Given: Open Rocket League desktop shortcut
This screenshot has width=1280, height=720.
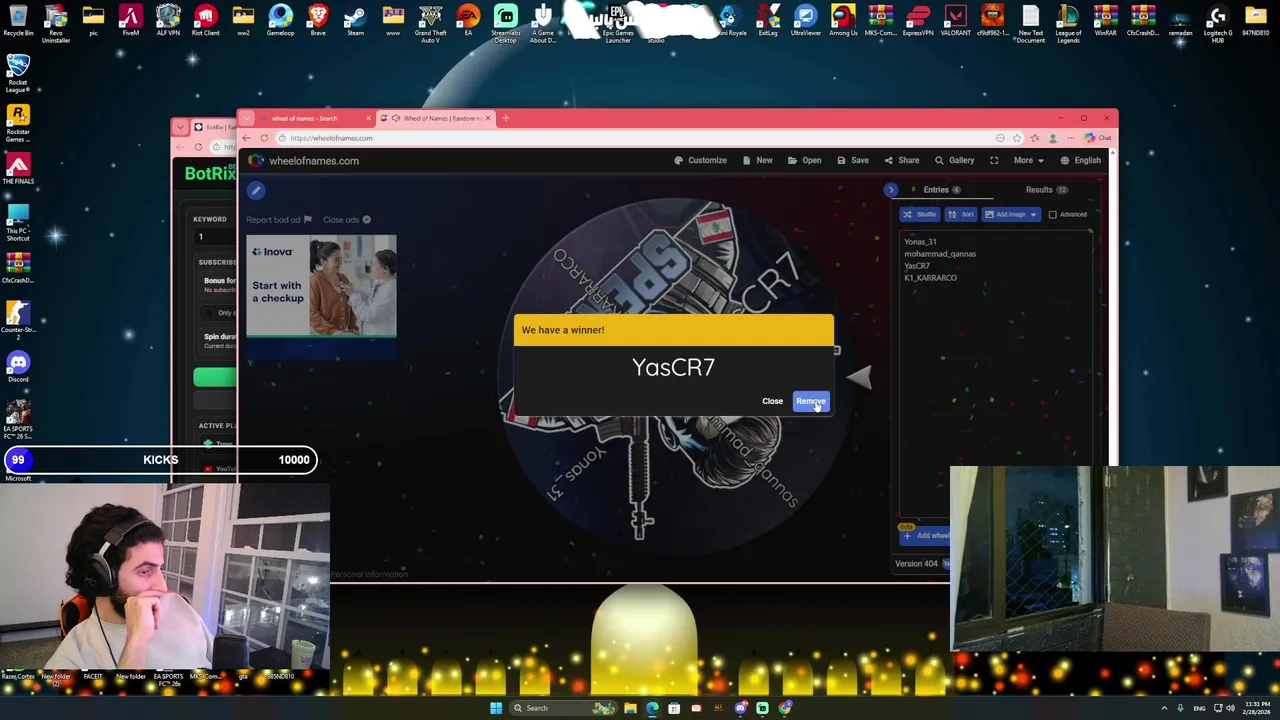Looking at the screenshot, I should (18, 74).
